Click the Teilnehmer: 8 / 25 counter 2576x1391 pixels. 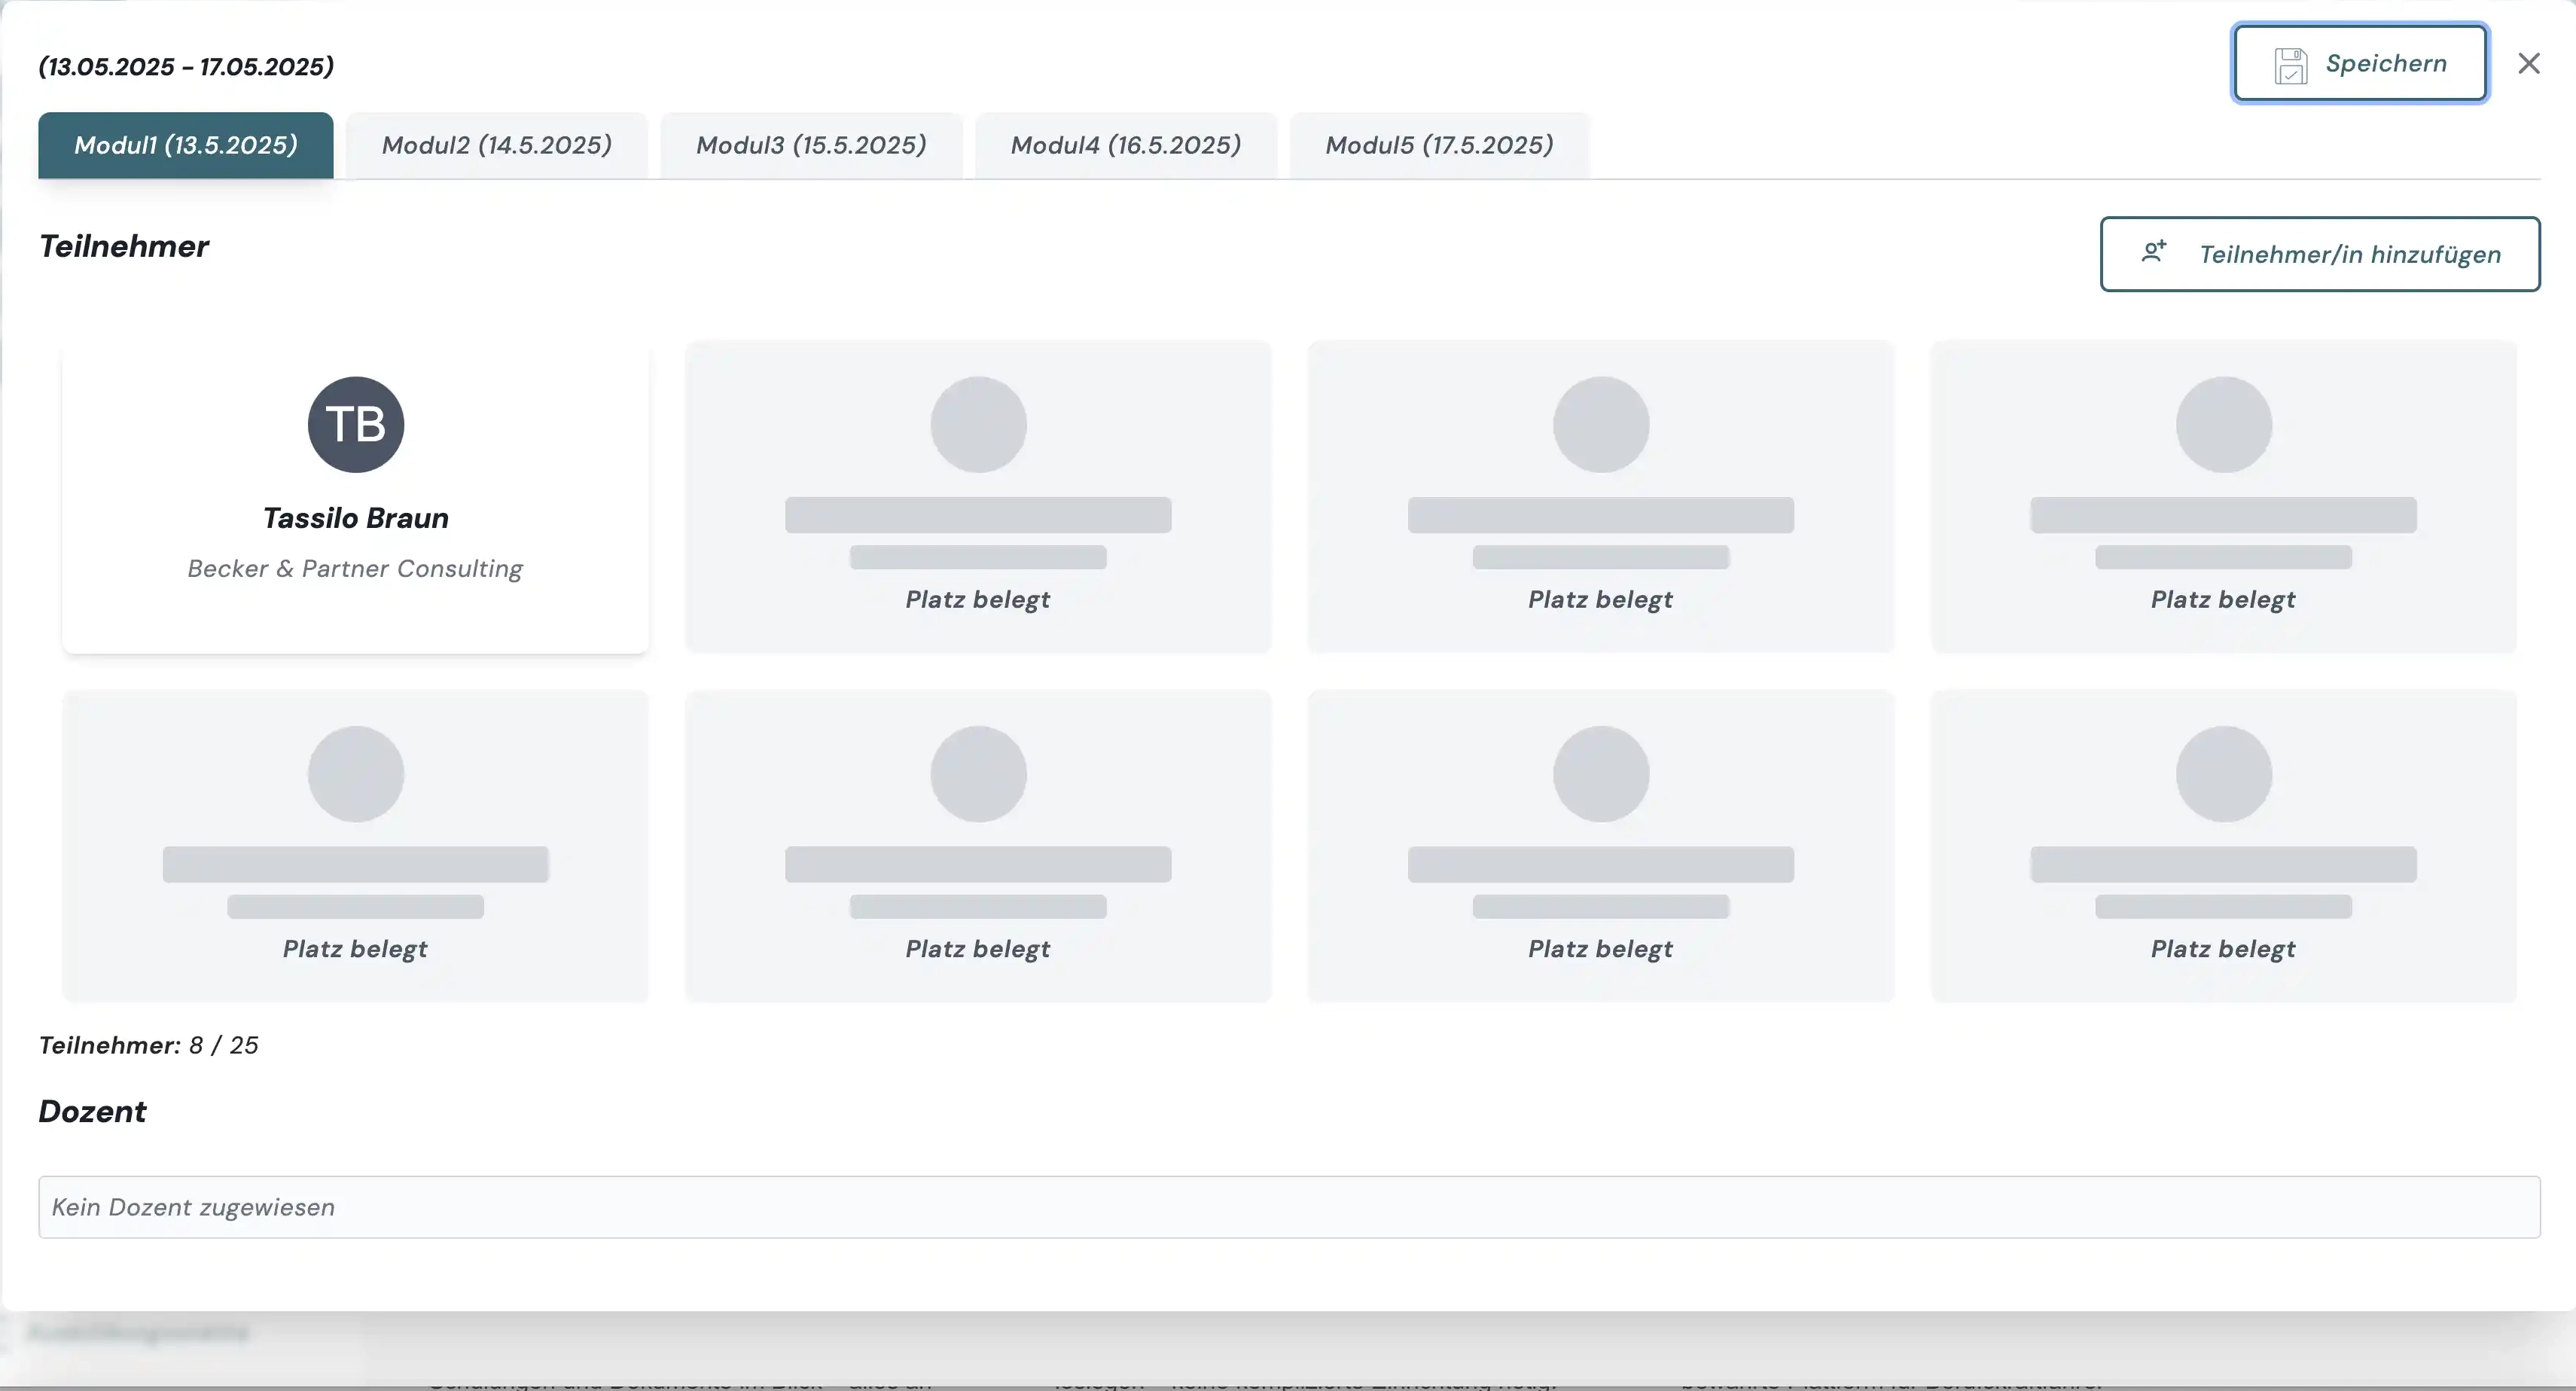click(148, 1045)
